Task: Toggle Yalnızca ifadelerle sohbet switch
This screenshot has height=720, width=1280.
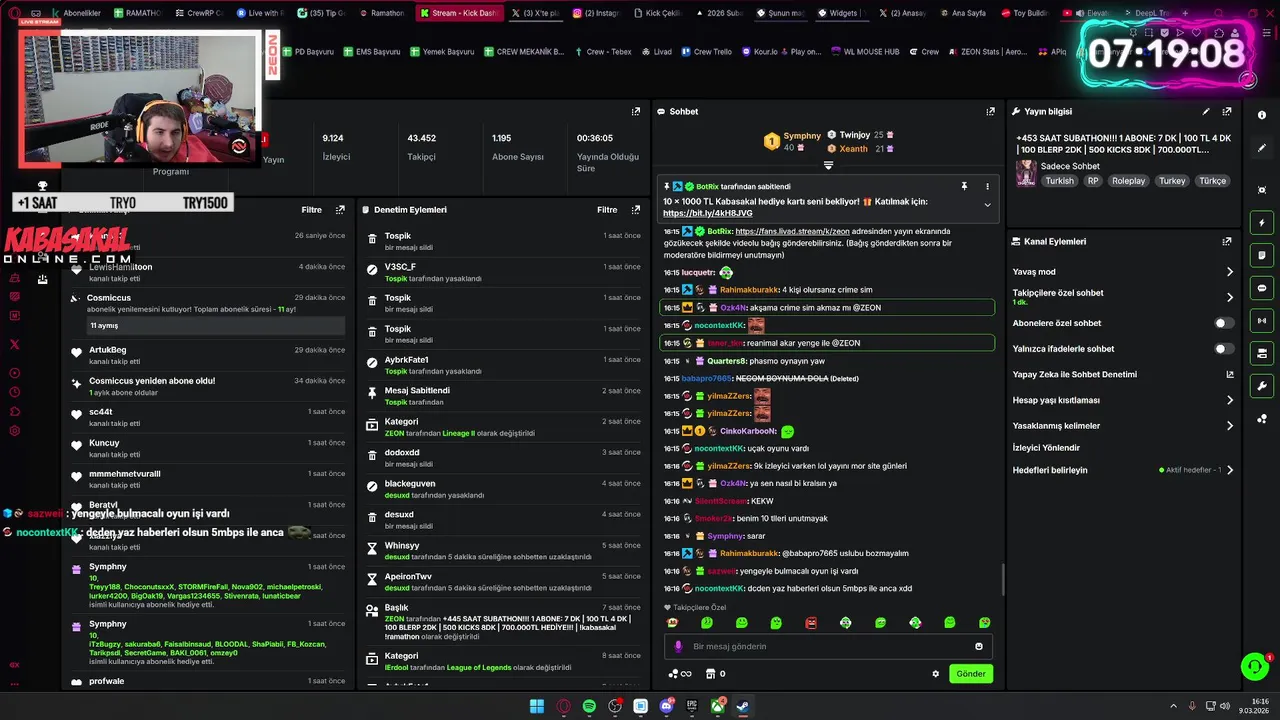Action: coord(1224,349)
